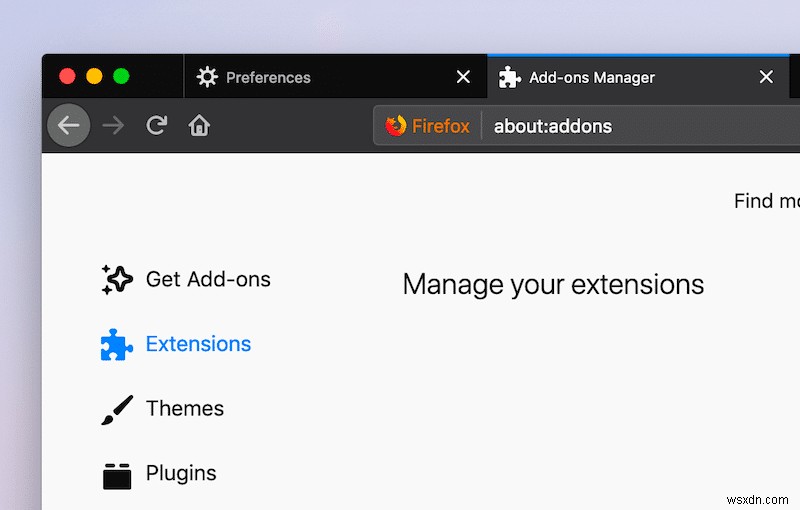Click the paintbrush Themes icon

[x=117, y=410]
